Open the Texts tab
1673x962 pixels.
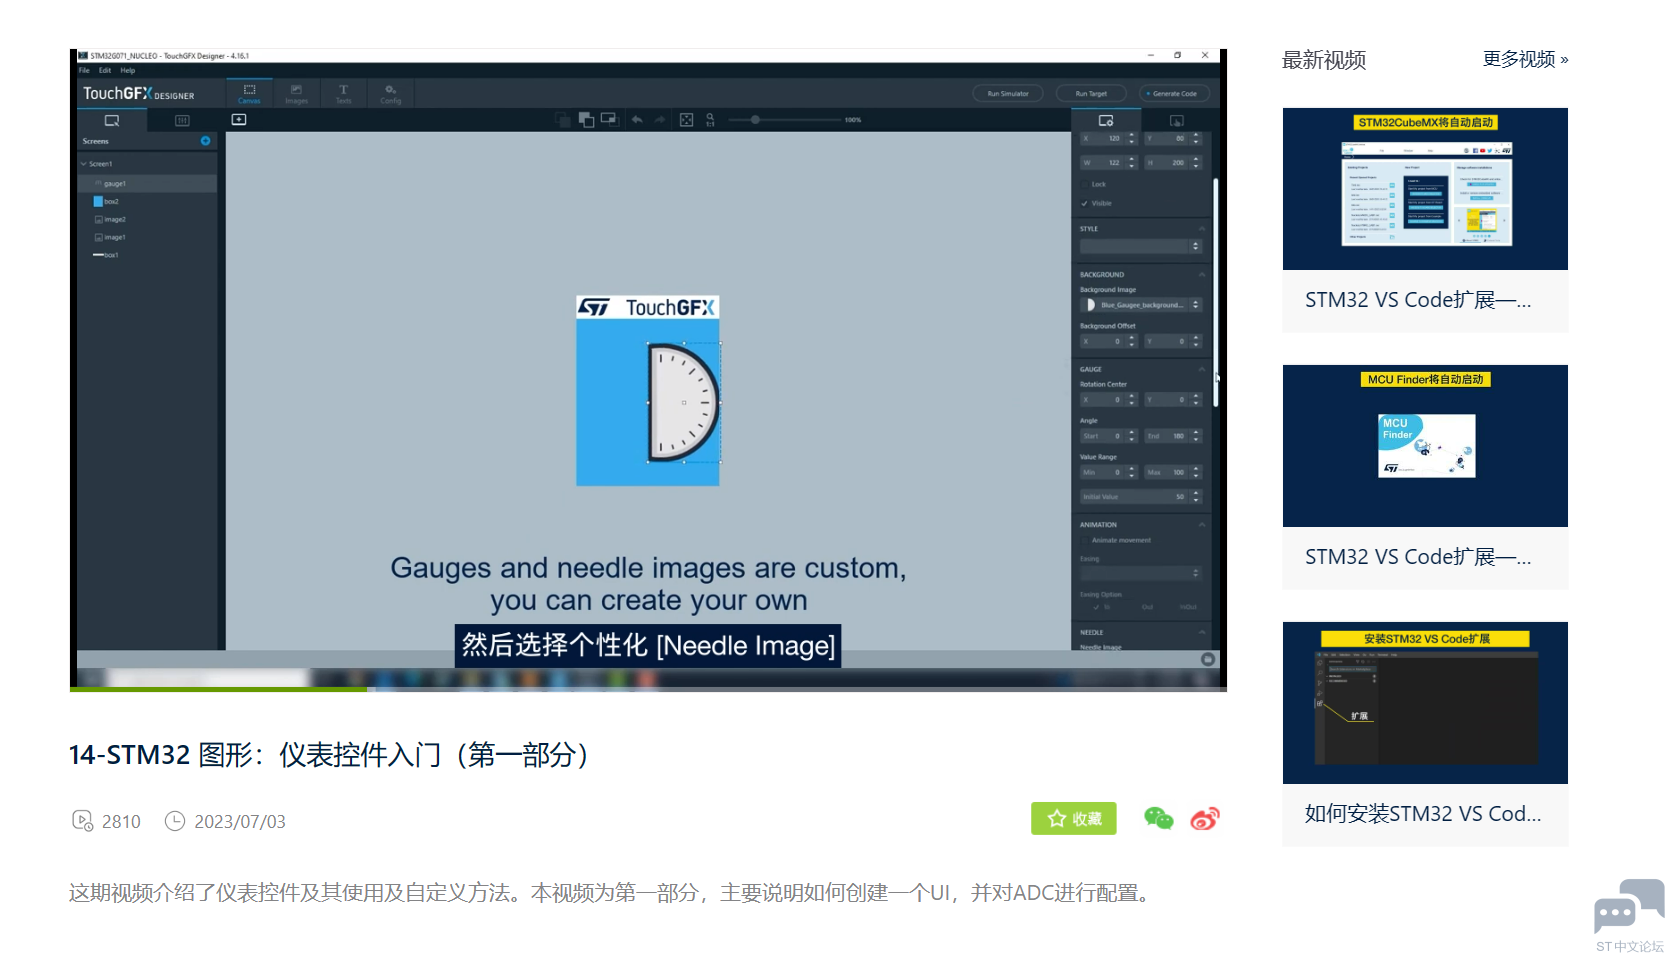coord(343,93)
